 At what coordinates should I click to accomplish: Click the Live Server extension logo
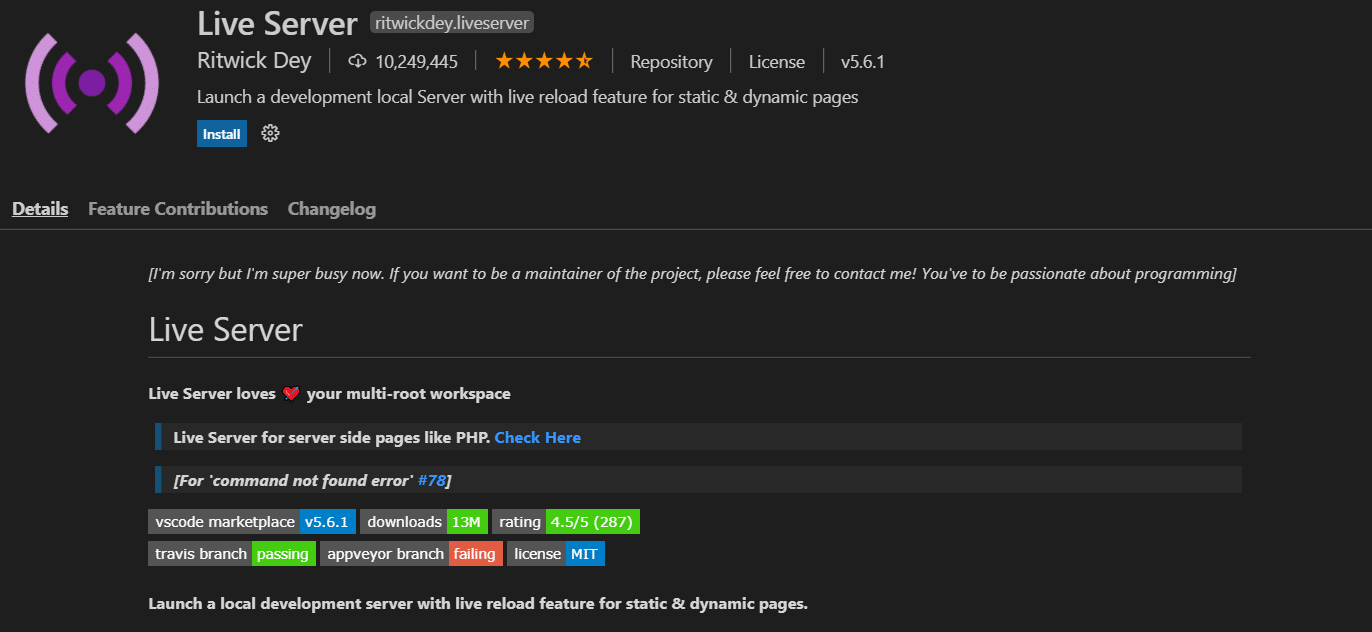91,82
